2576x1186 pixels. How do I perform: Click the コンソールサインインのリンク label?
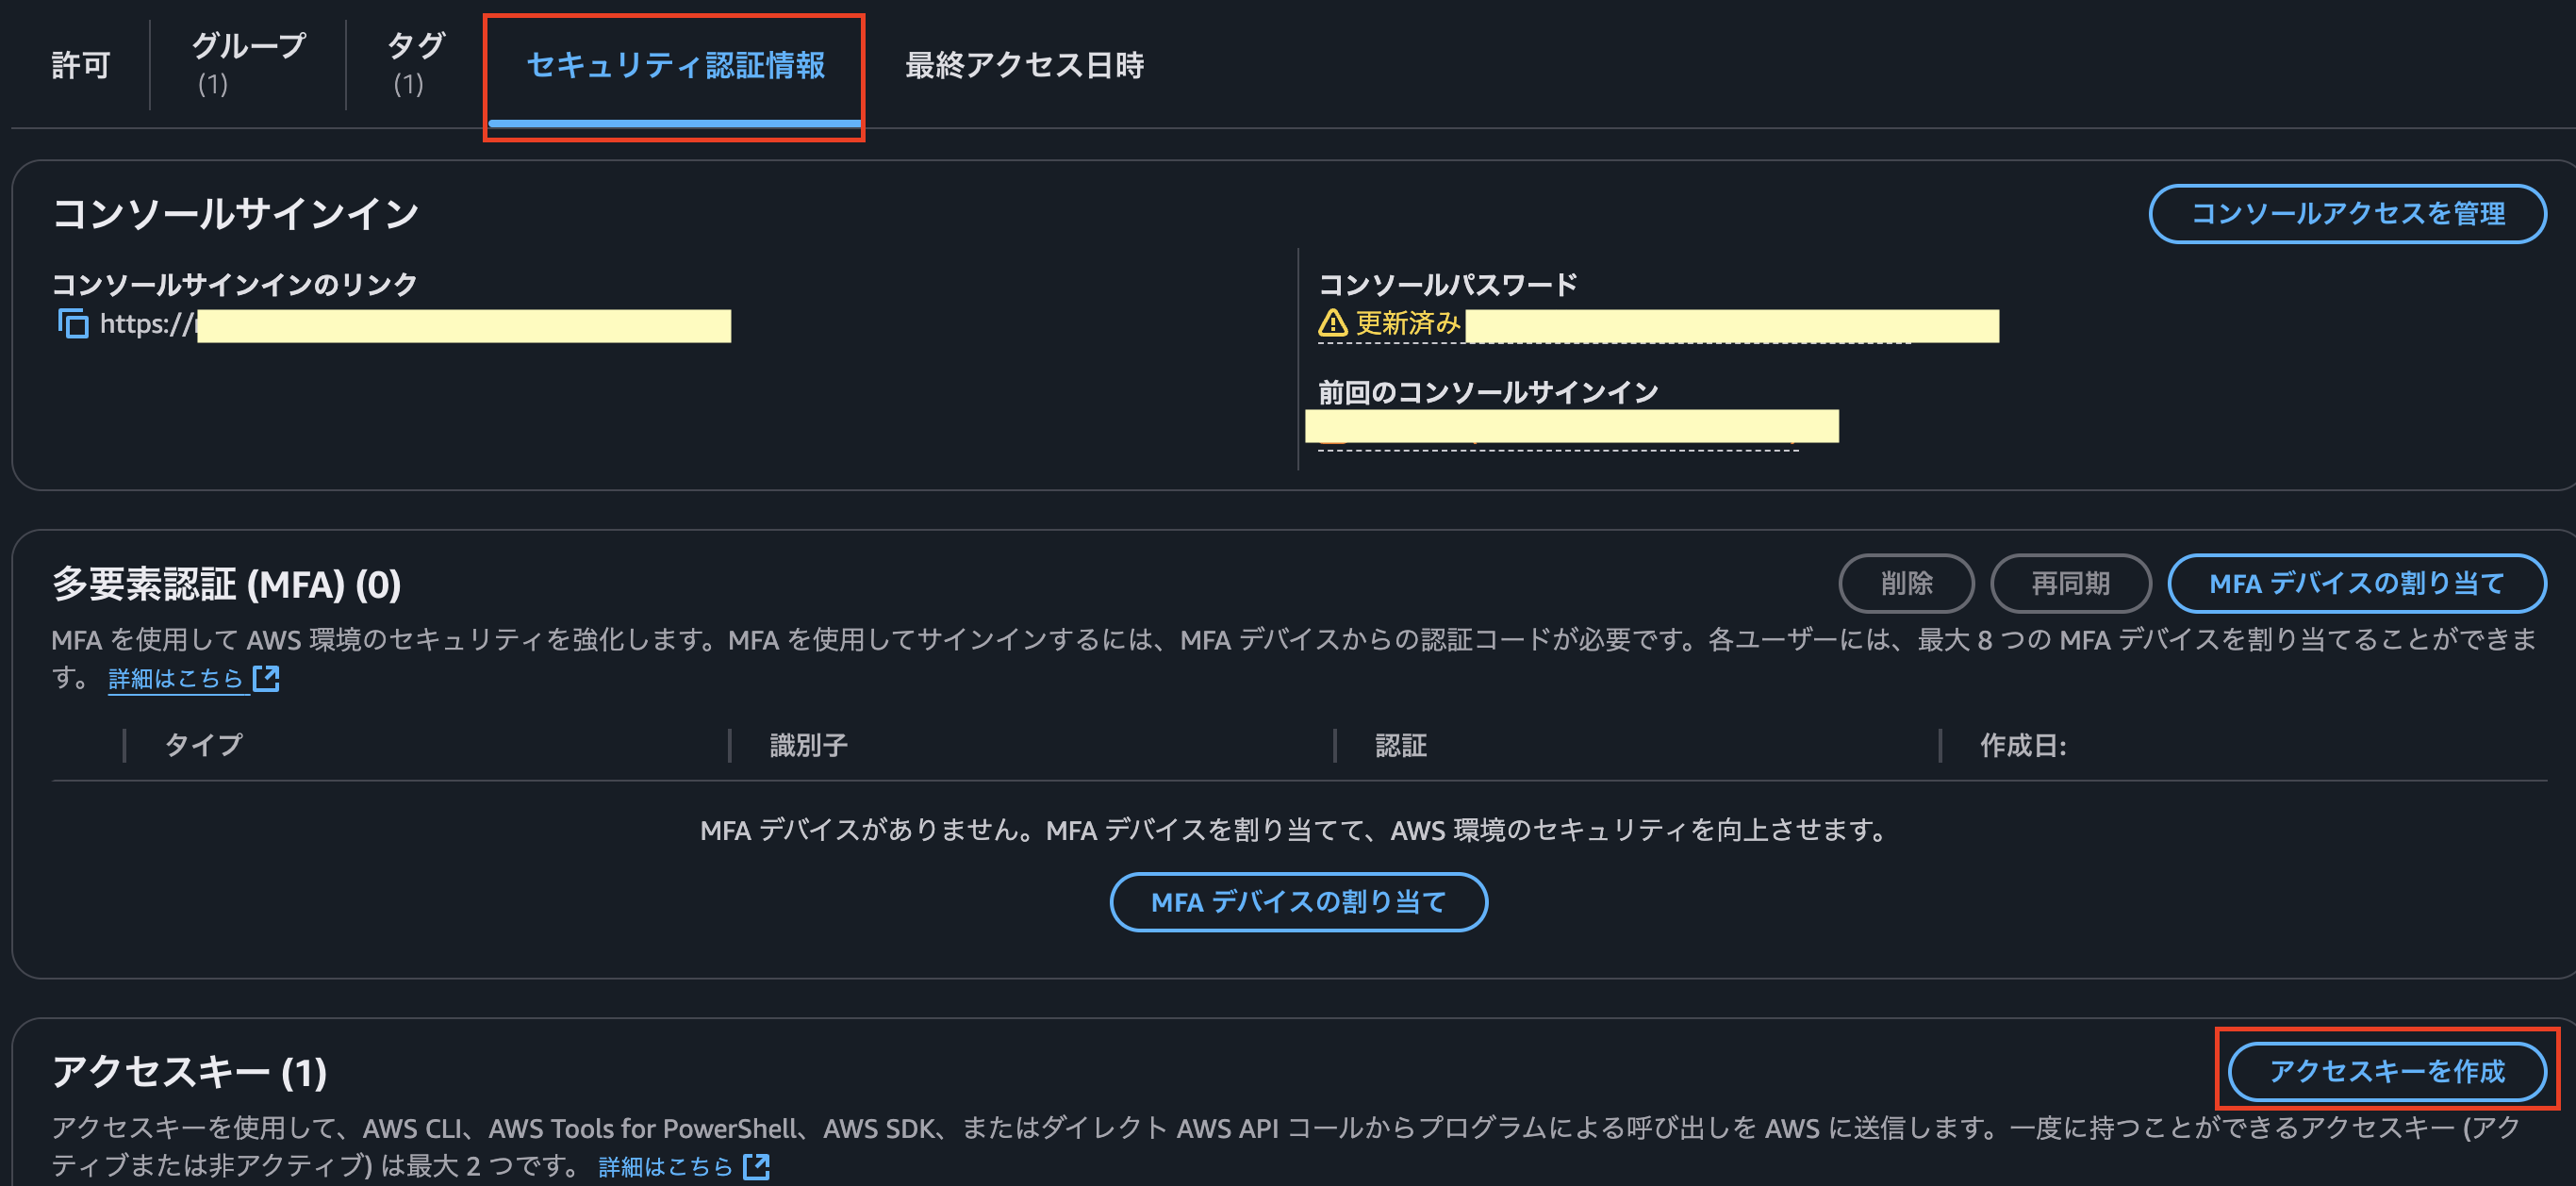[x=234, y=284]
